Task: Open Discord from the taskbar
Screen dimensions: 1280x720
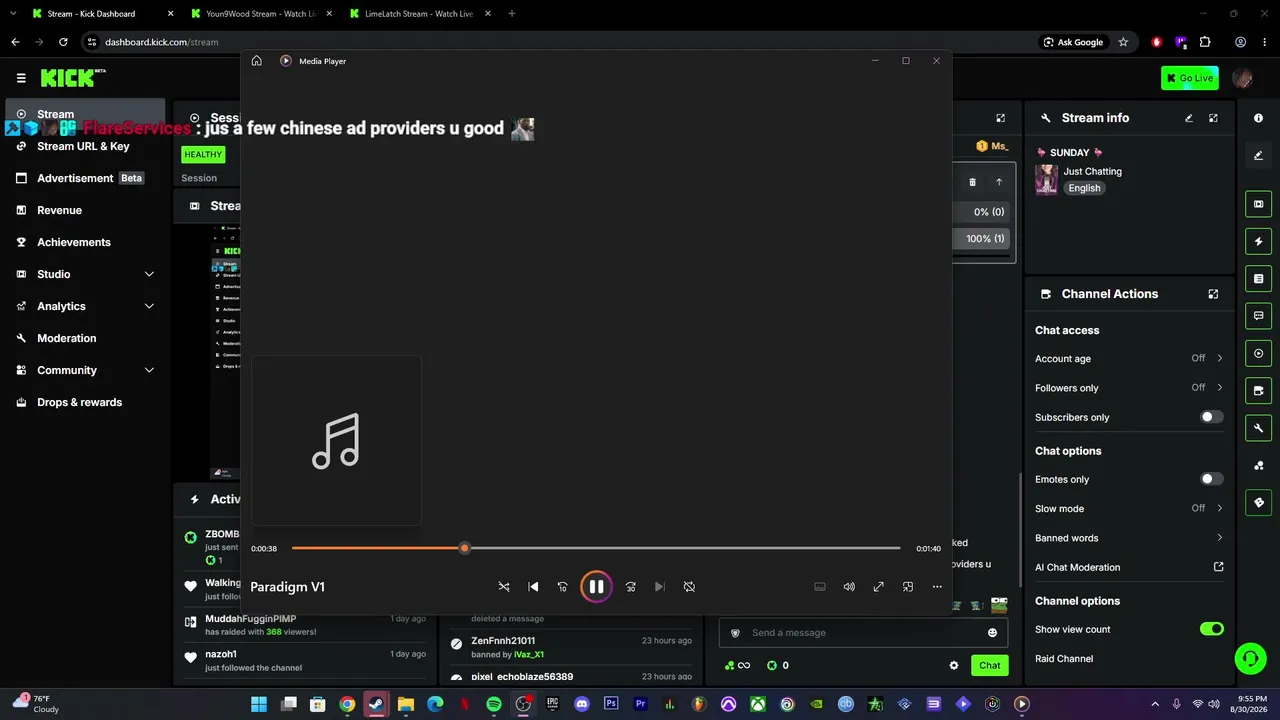Action: [582, 704]
